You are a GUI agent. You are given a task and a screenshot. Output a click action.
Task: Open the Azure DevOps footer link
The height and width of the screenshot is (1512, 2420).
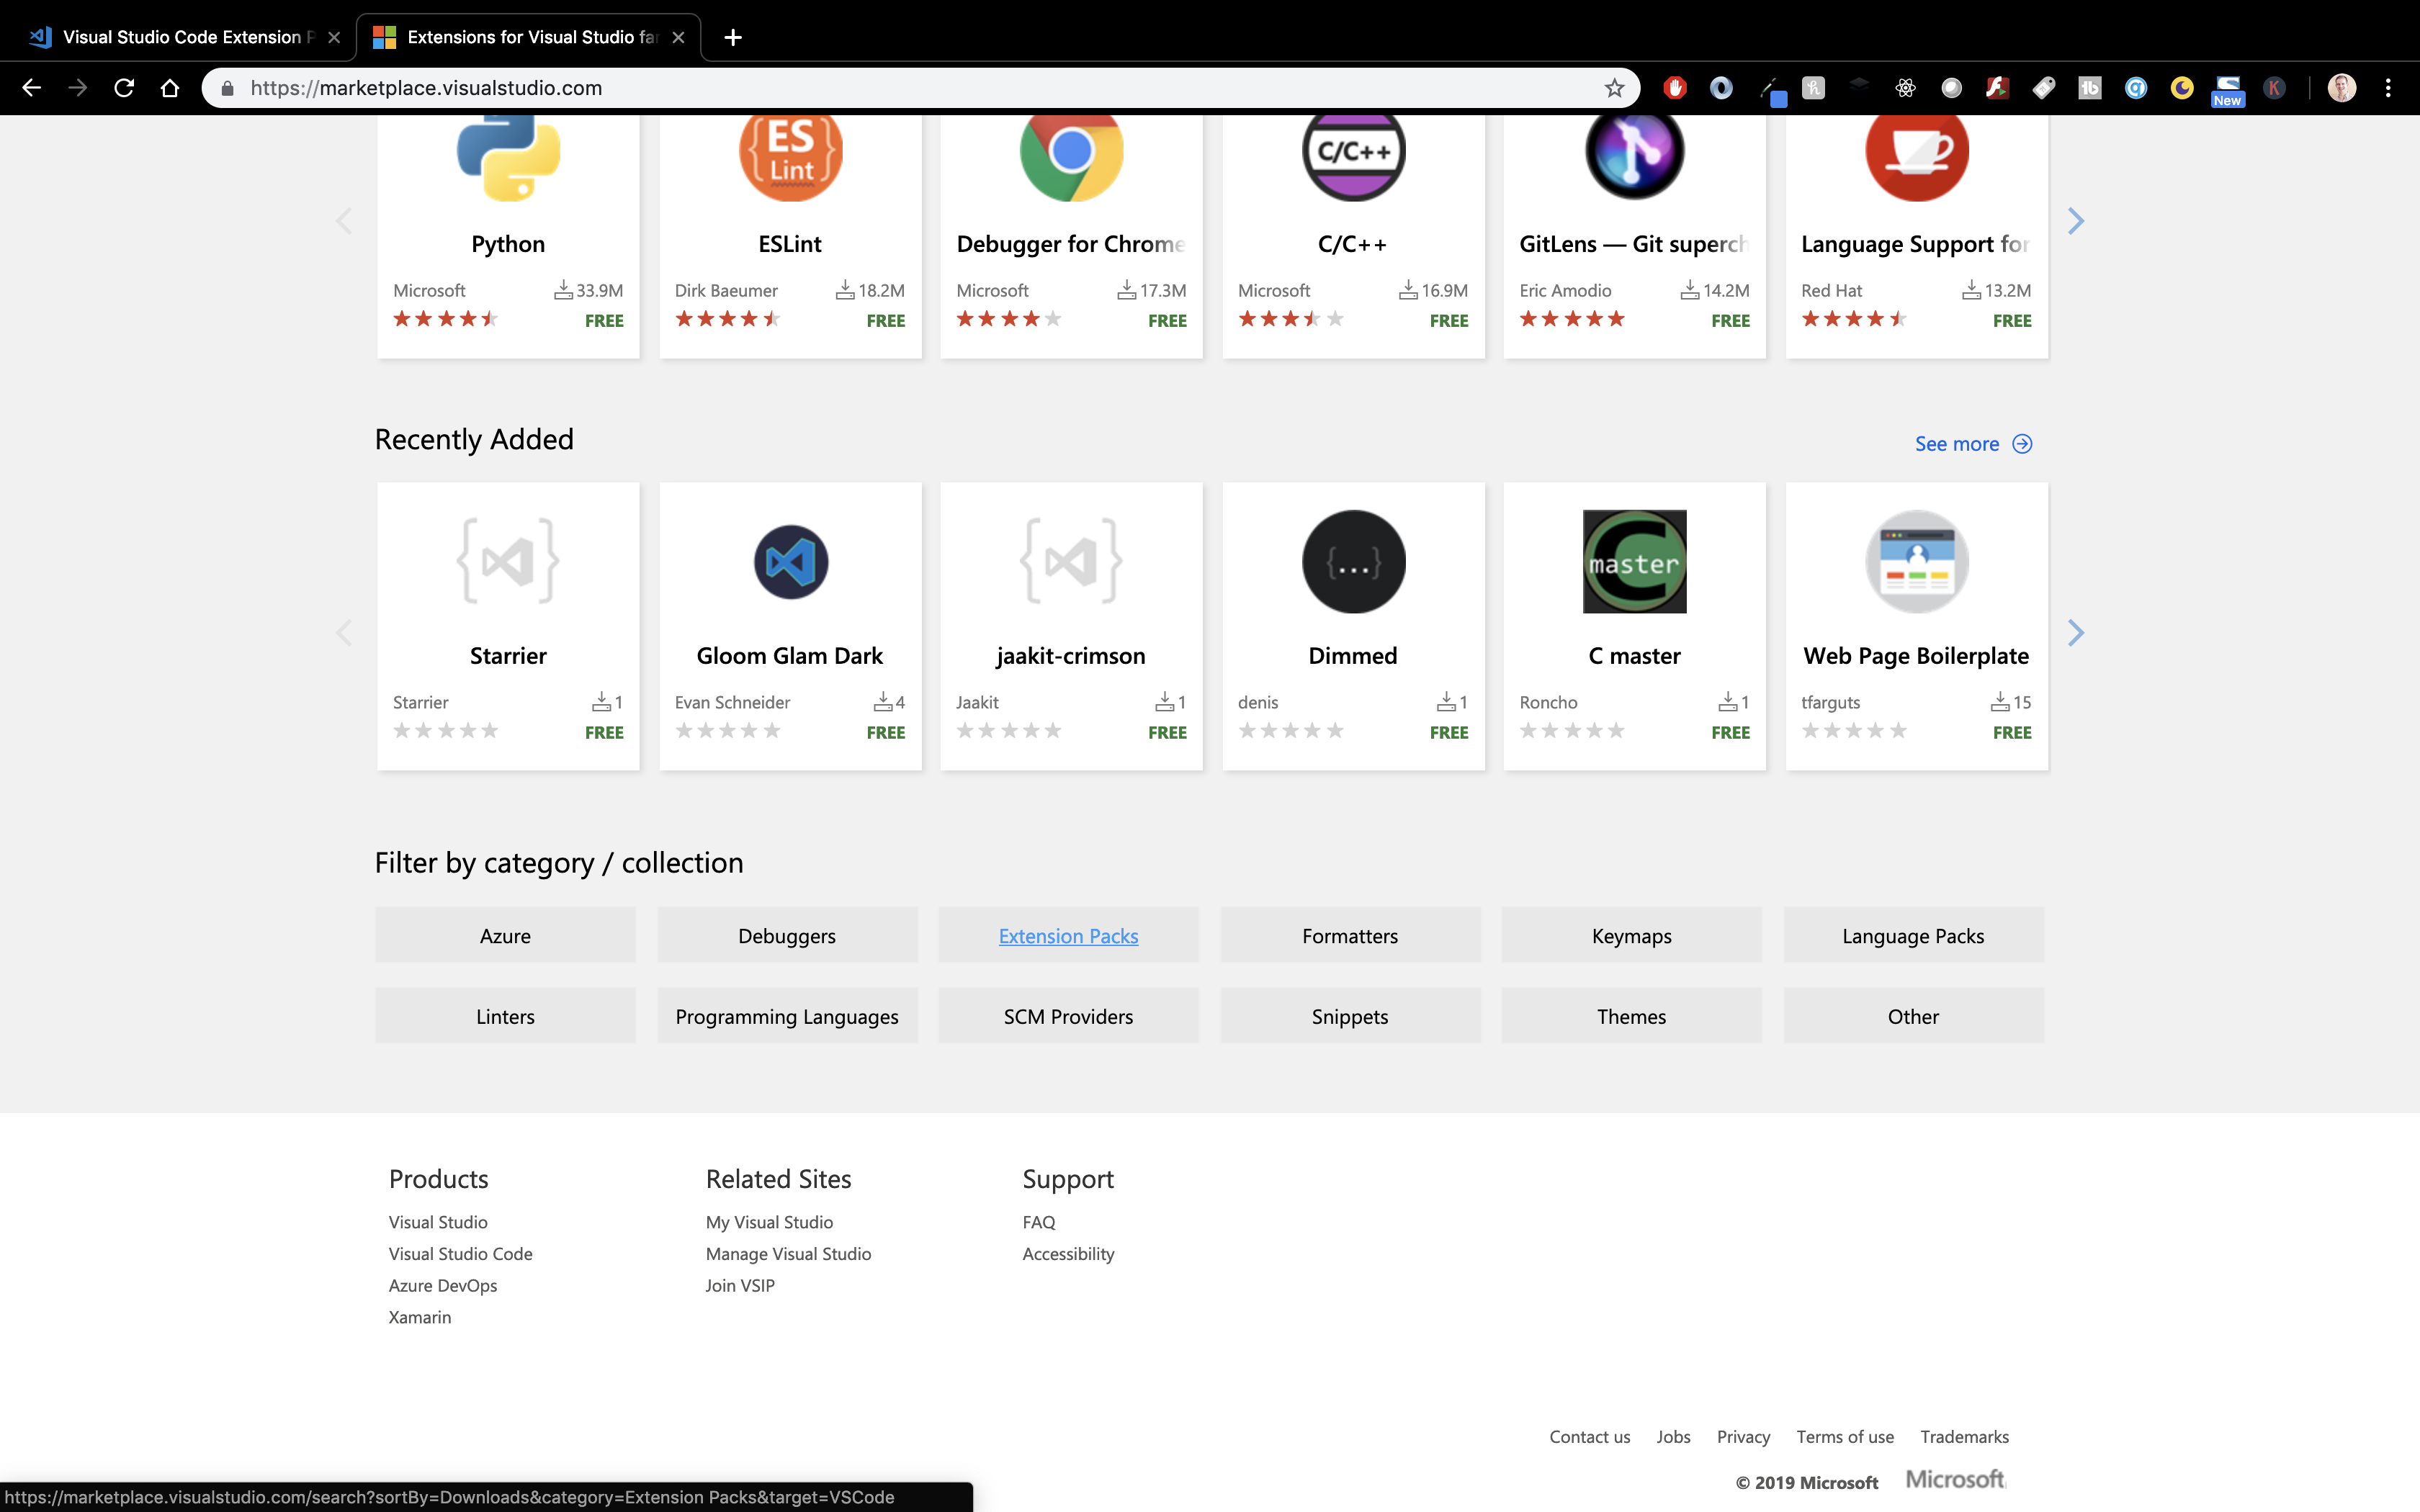click(x=442, y=1285)
